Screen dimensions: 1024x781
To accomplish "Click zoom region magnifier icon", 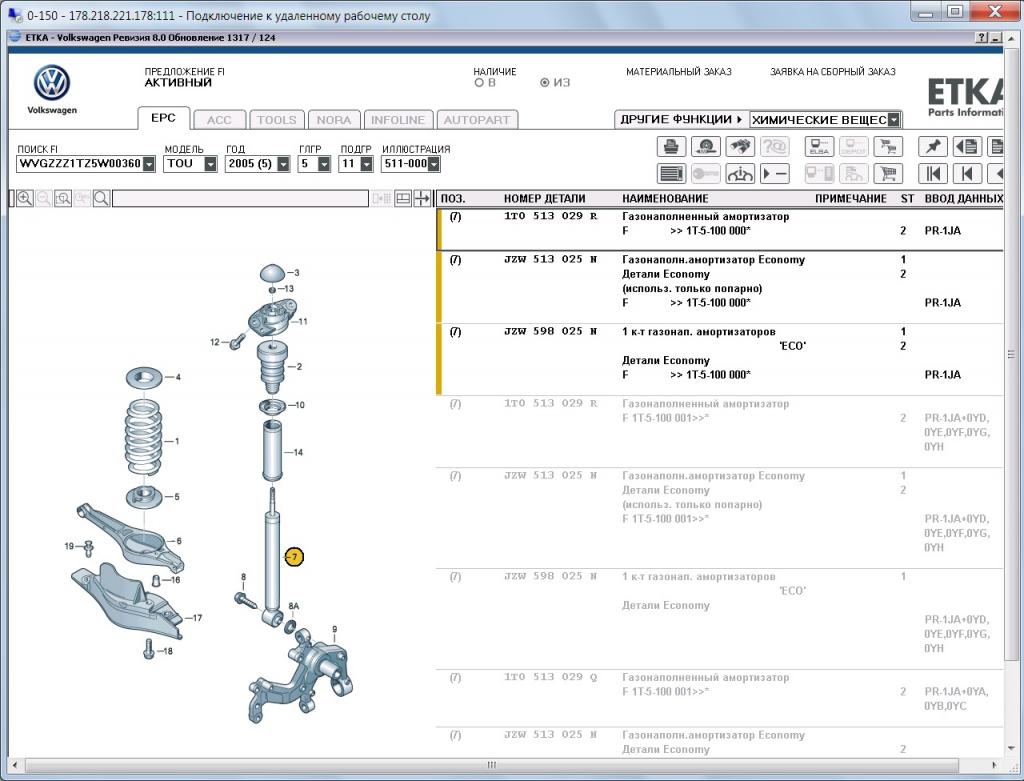I will point(63,199).
